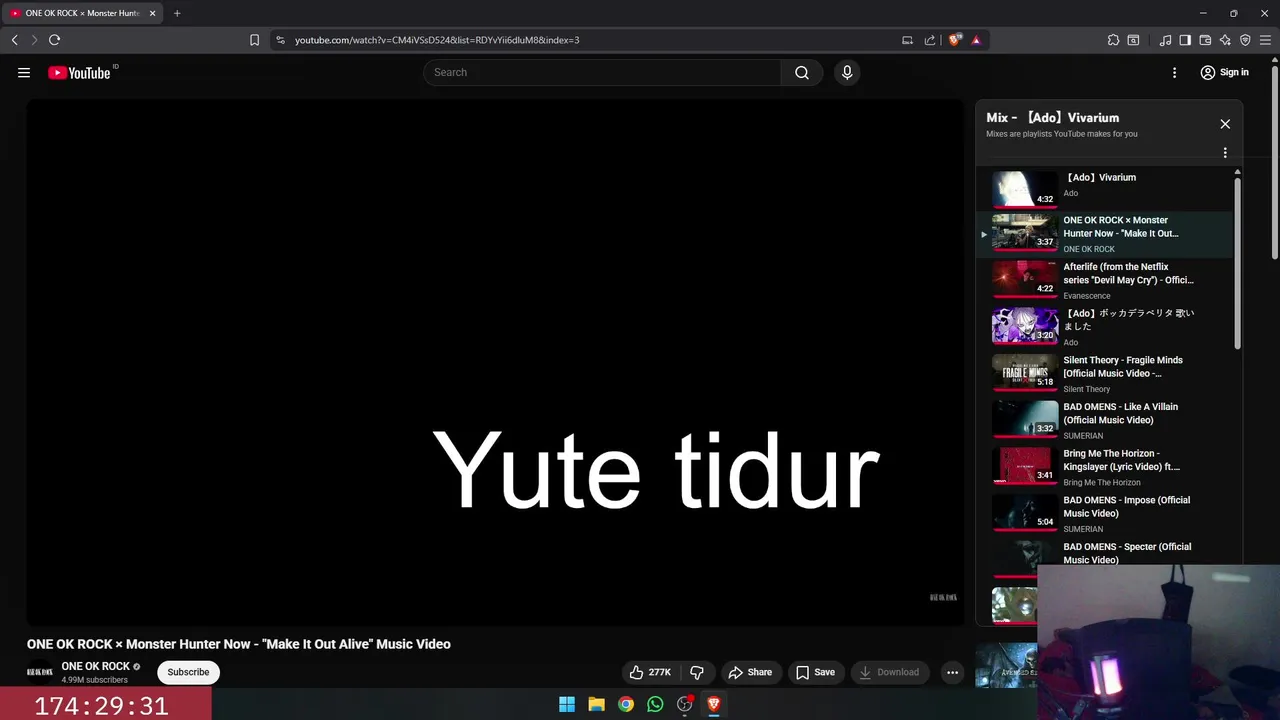This screenshot has height=720, width=1280.
Task: Like the video with 277K thumbs up
Action: [x=649, y=672]
